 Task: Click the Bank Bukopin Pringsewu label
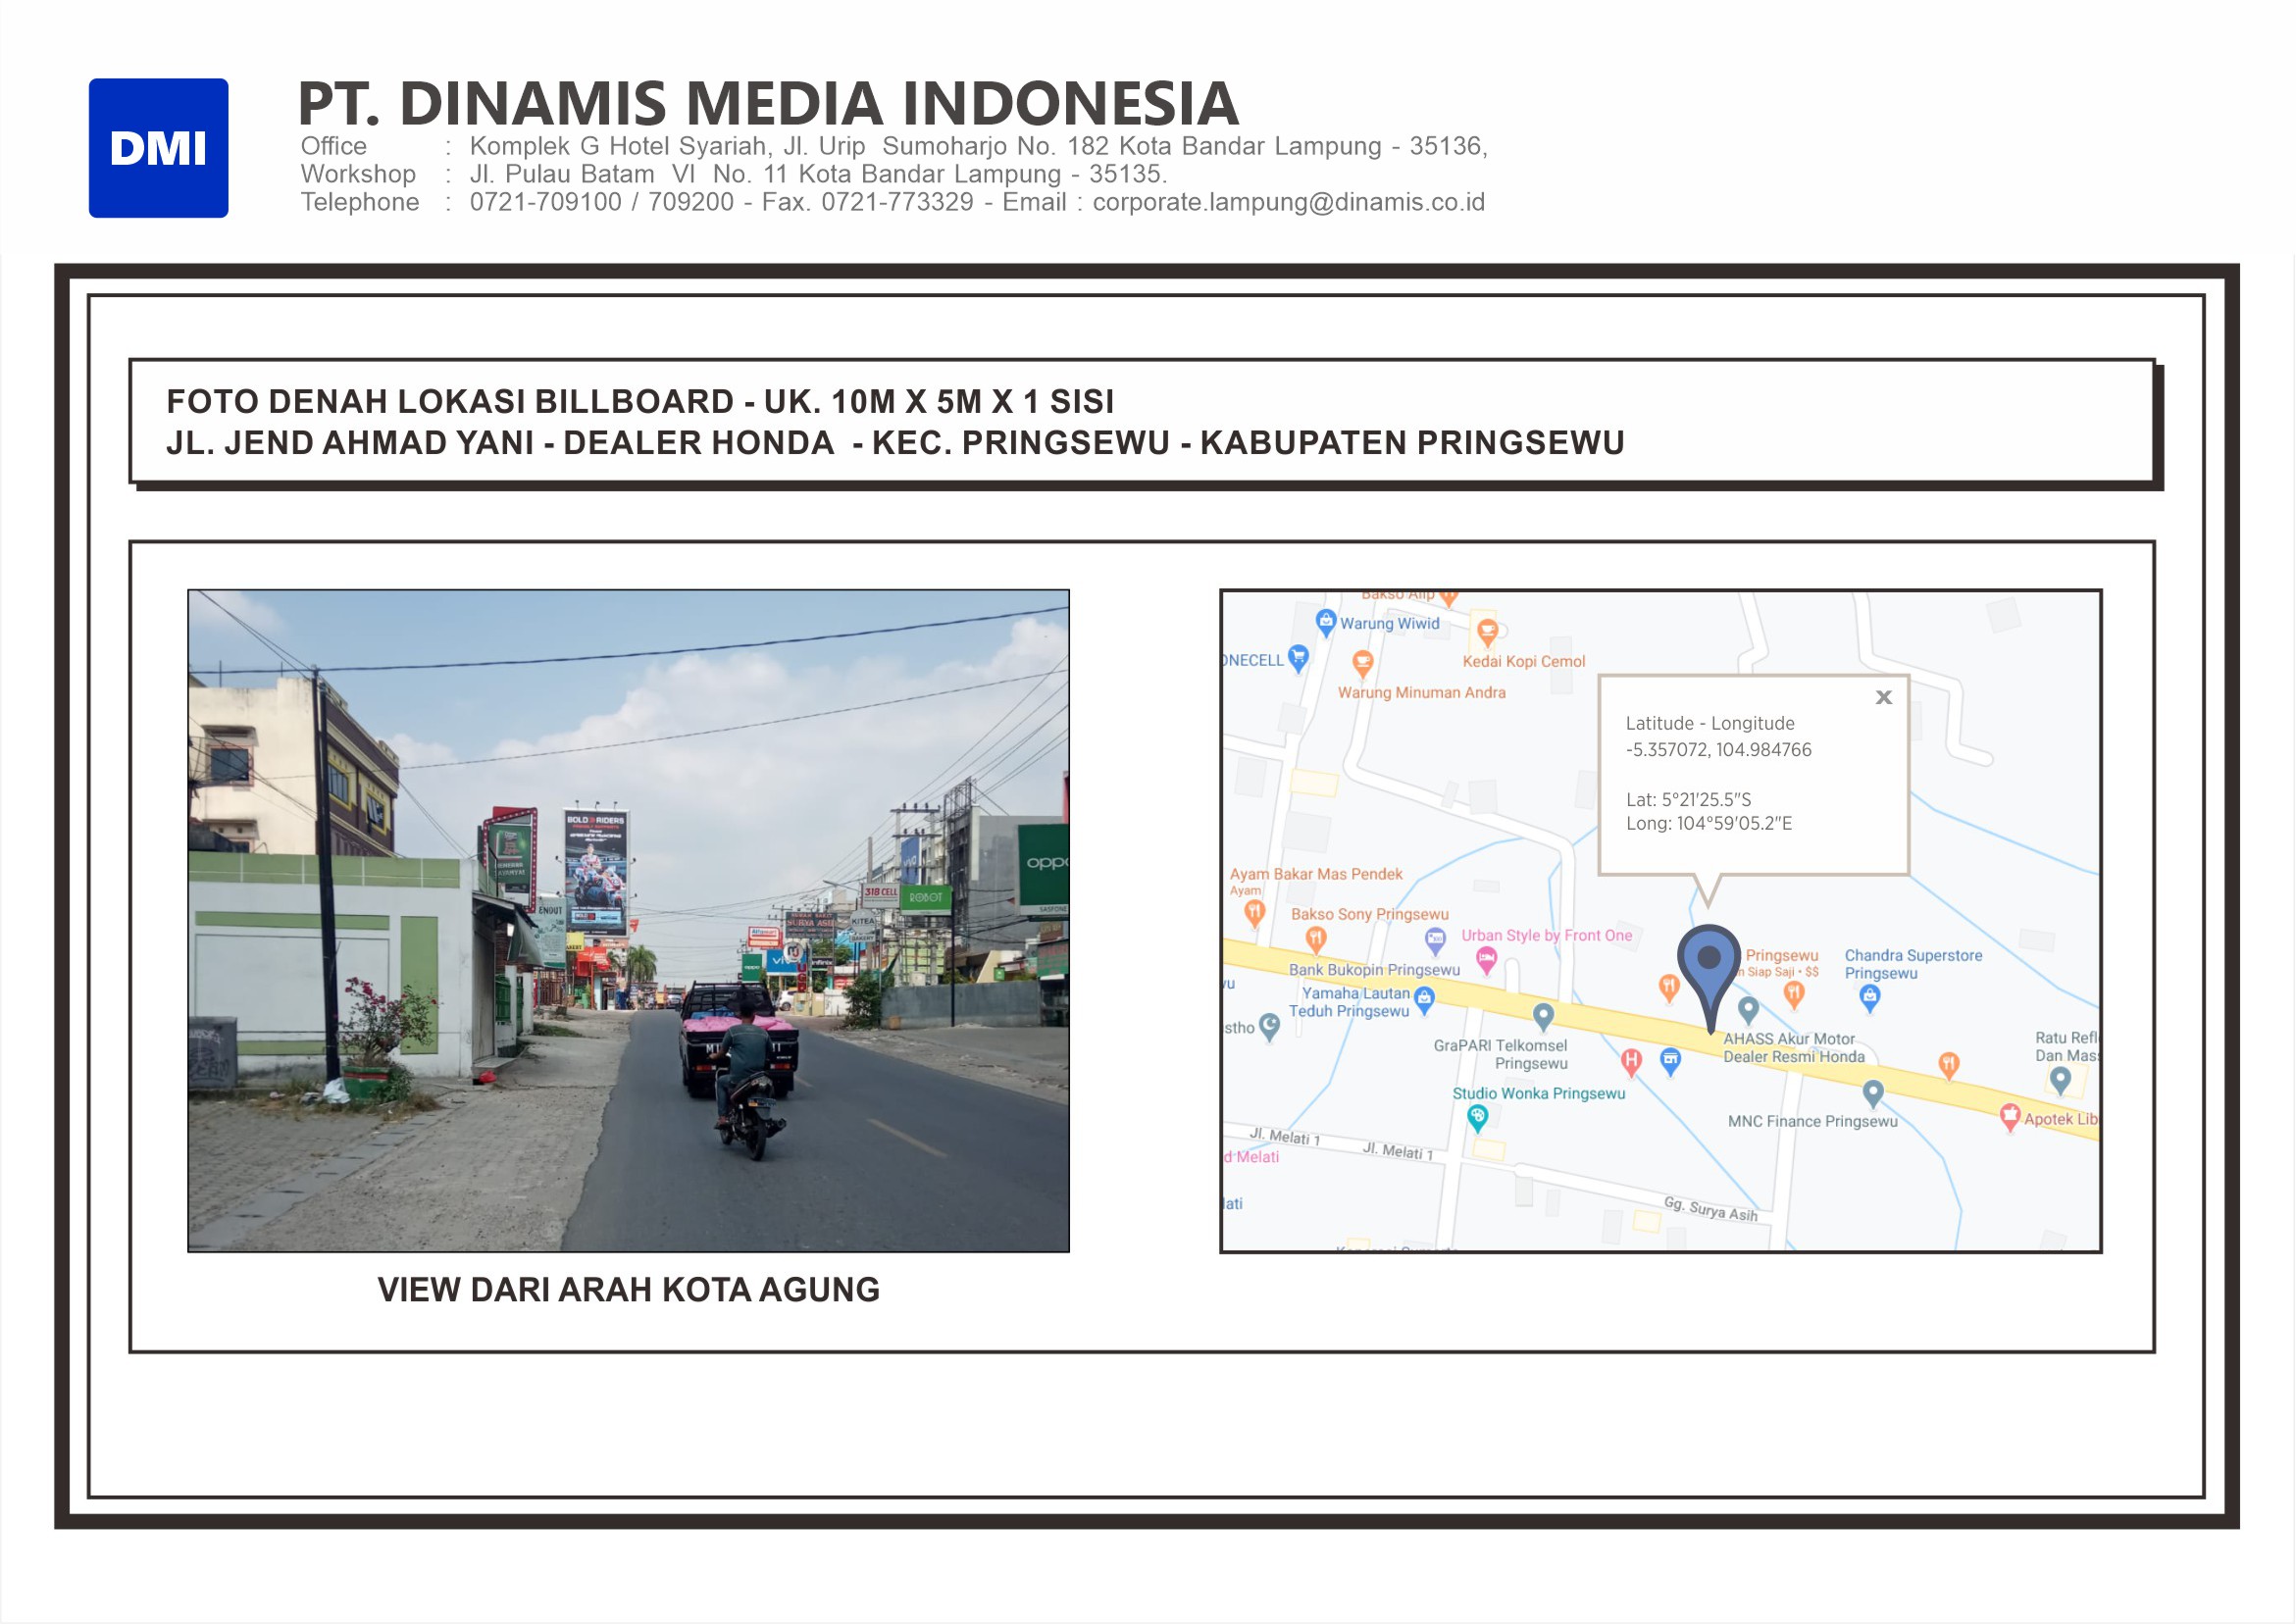coord(1374,969)
